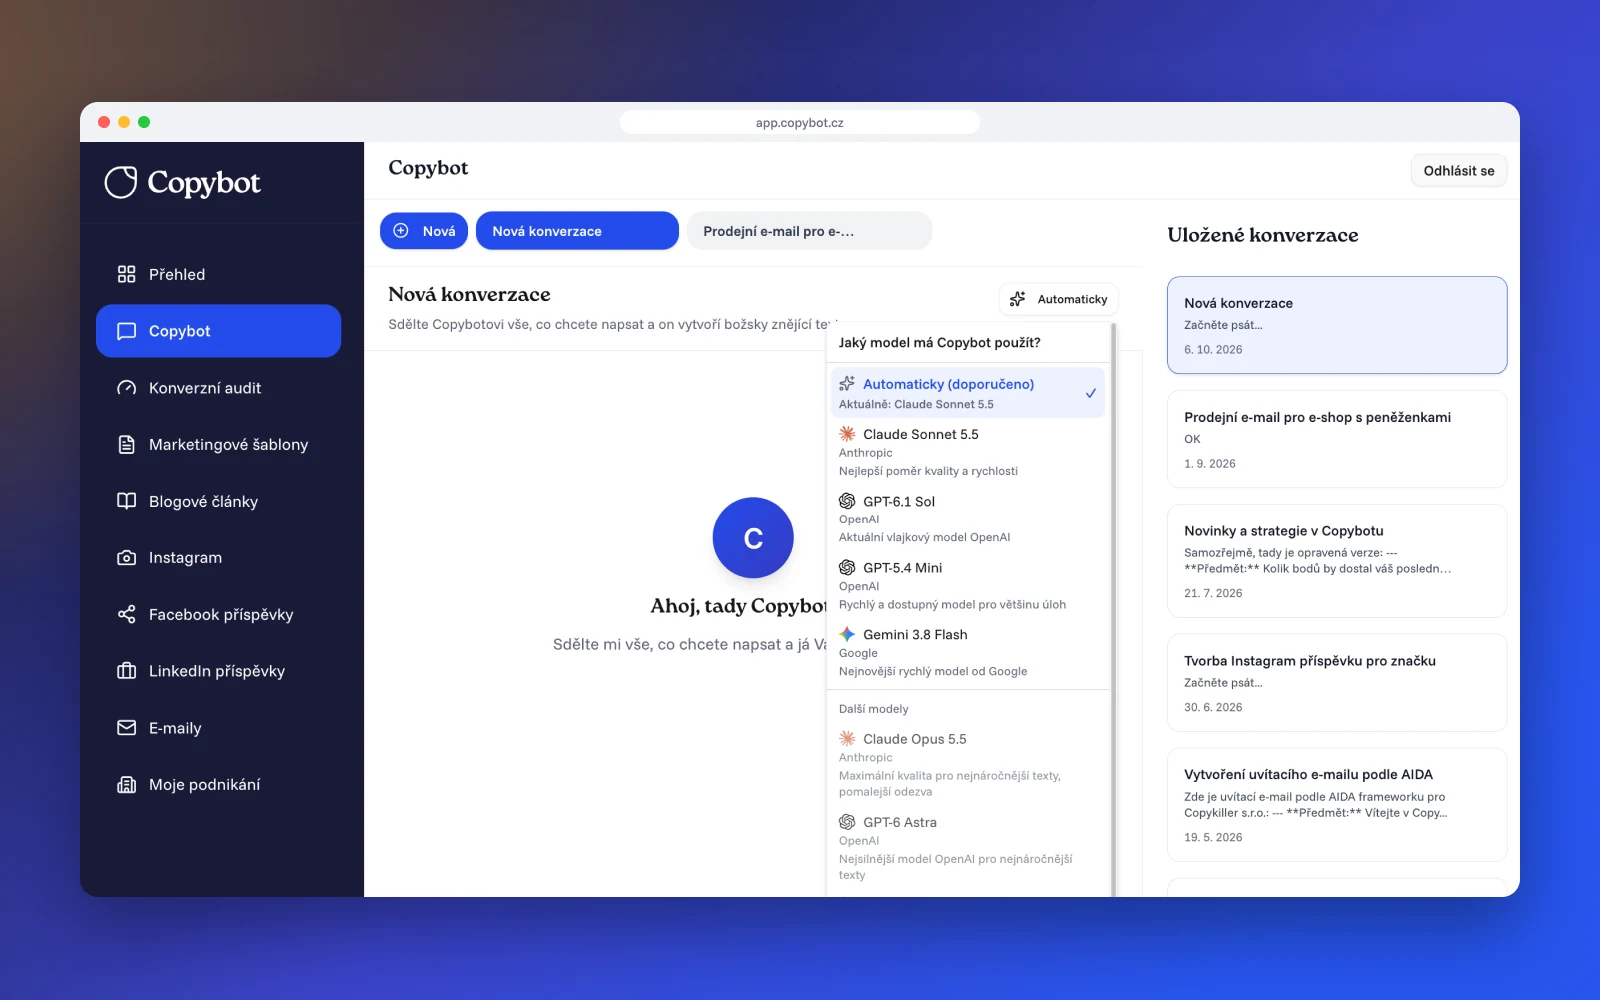Click the Anthropic icon beside Claude Sonnet 5.5
Image resolution: width=1600 pixels, height=1000 pixels.
click(x=847, y=434)
